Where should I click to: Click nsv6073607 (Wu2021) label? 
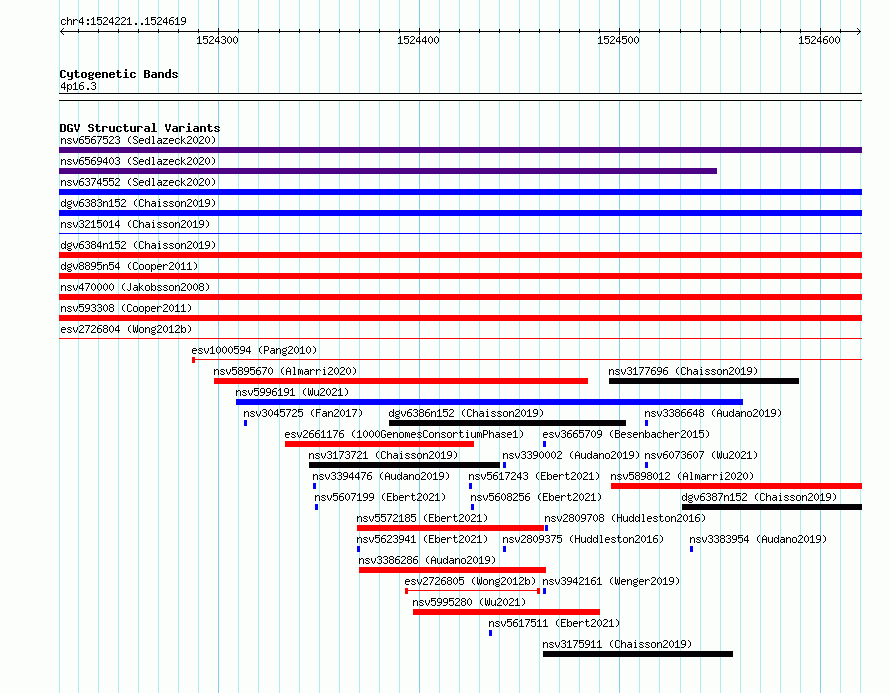[x=701, y=455]
